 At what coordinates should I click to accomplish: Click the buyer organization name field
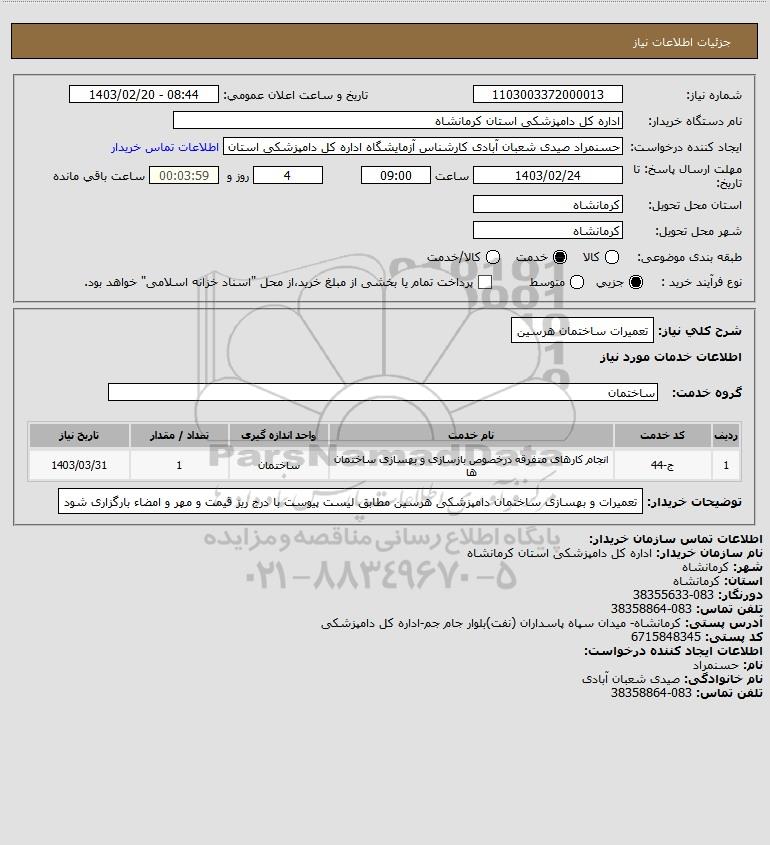click(398, 121)
